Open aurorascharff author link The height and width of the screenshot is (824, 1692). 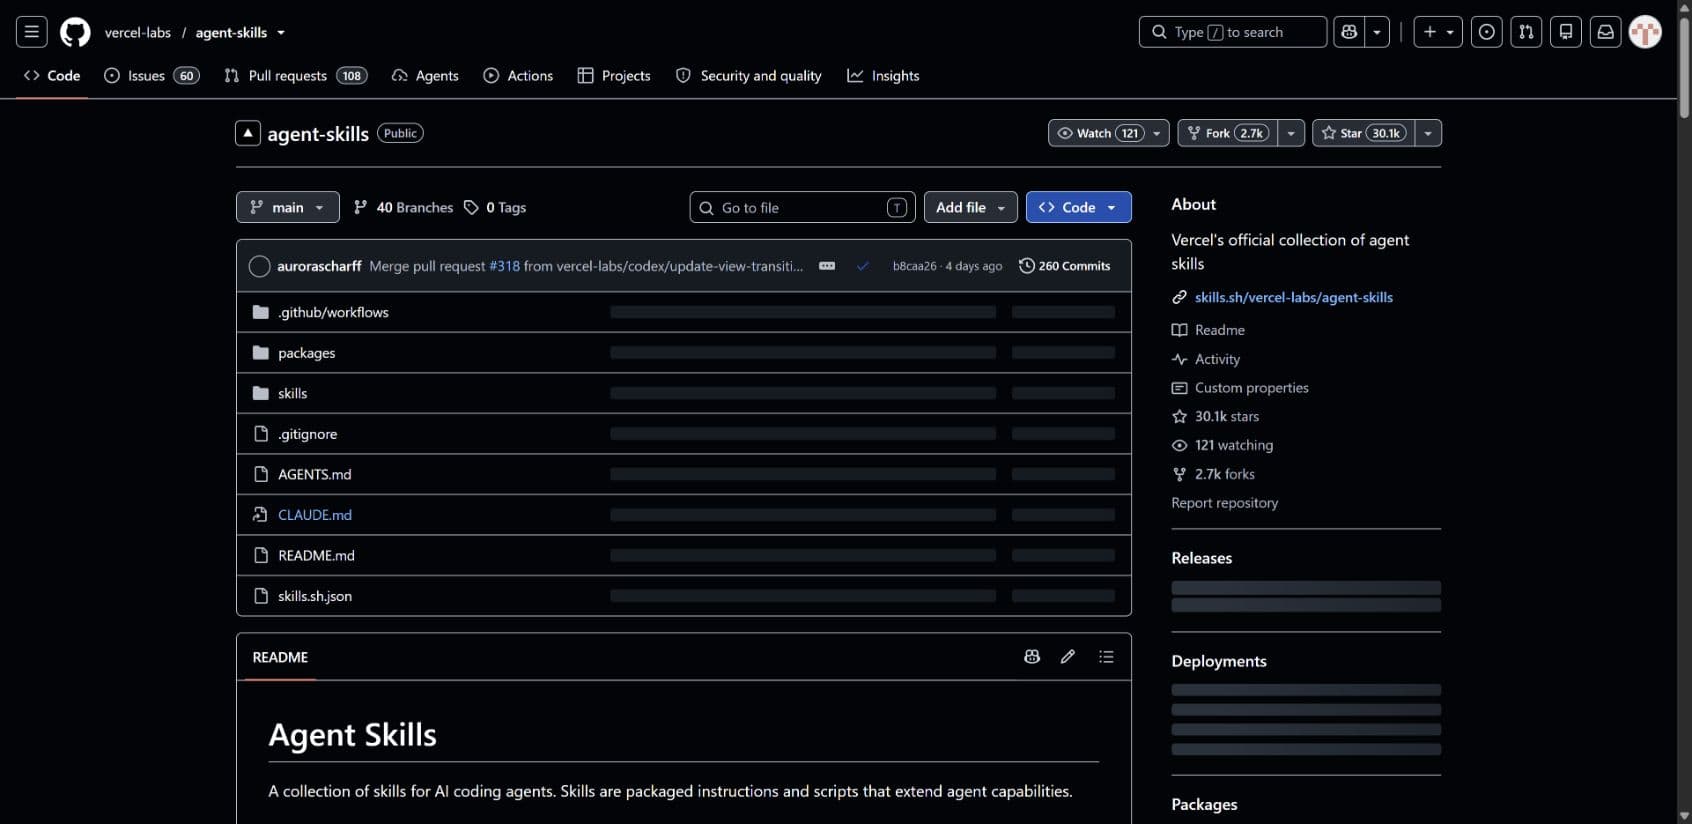pos(319,266)
